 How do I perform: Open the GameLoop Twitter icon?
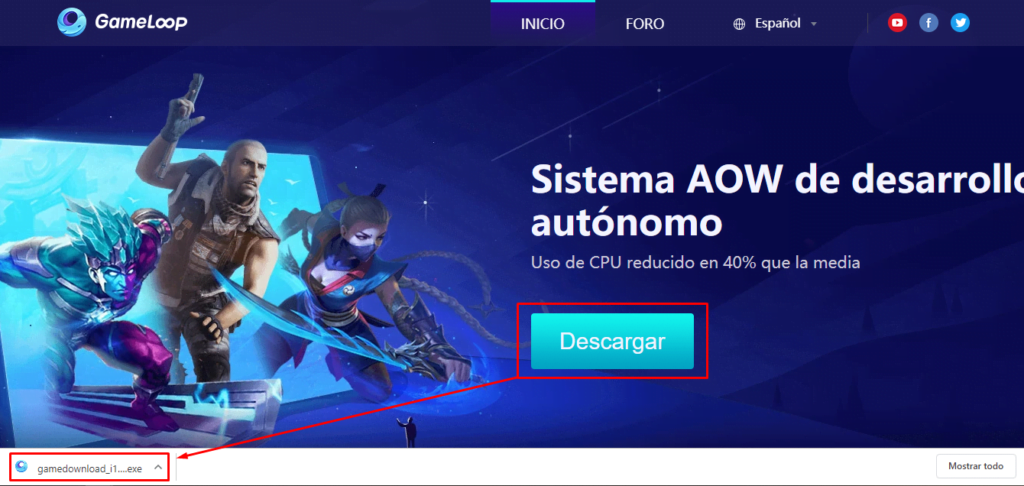click(x=959, y=24)
